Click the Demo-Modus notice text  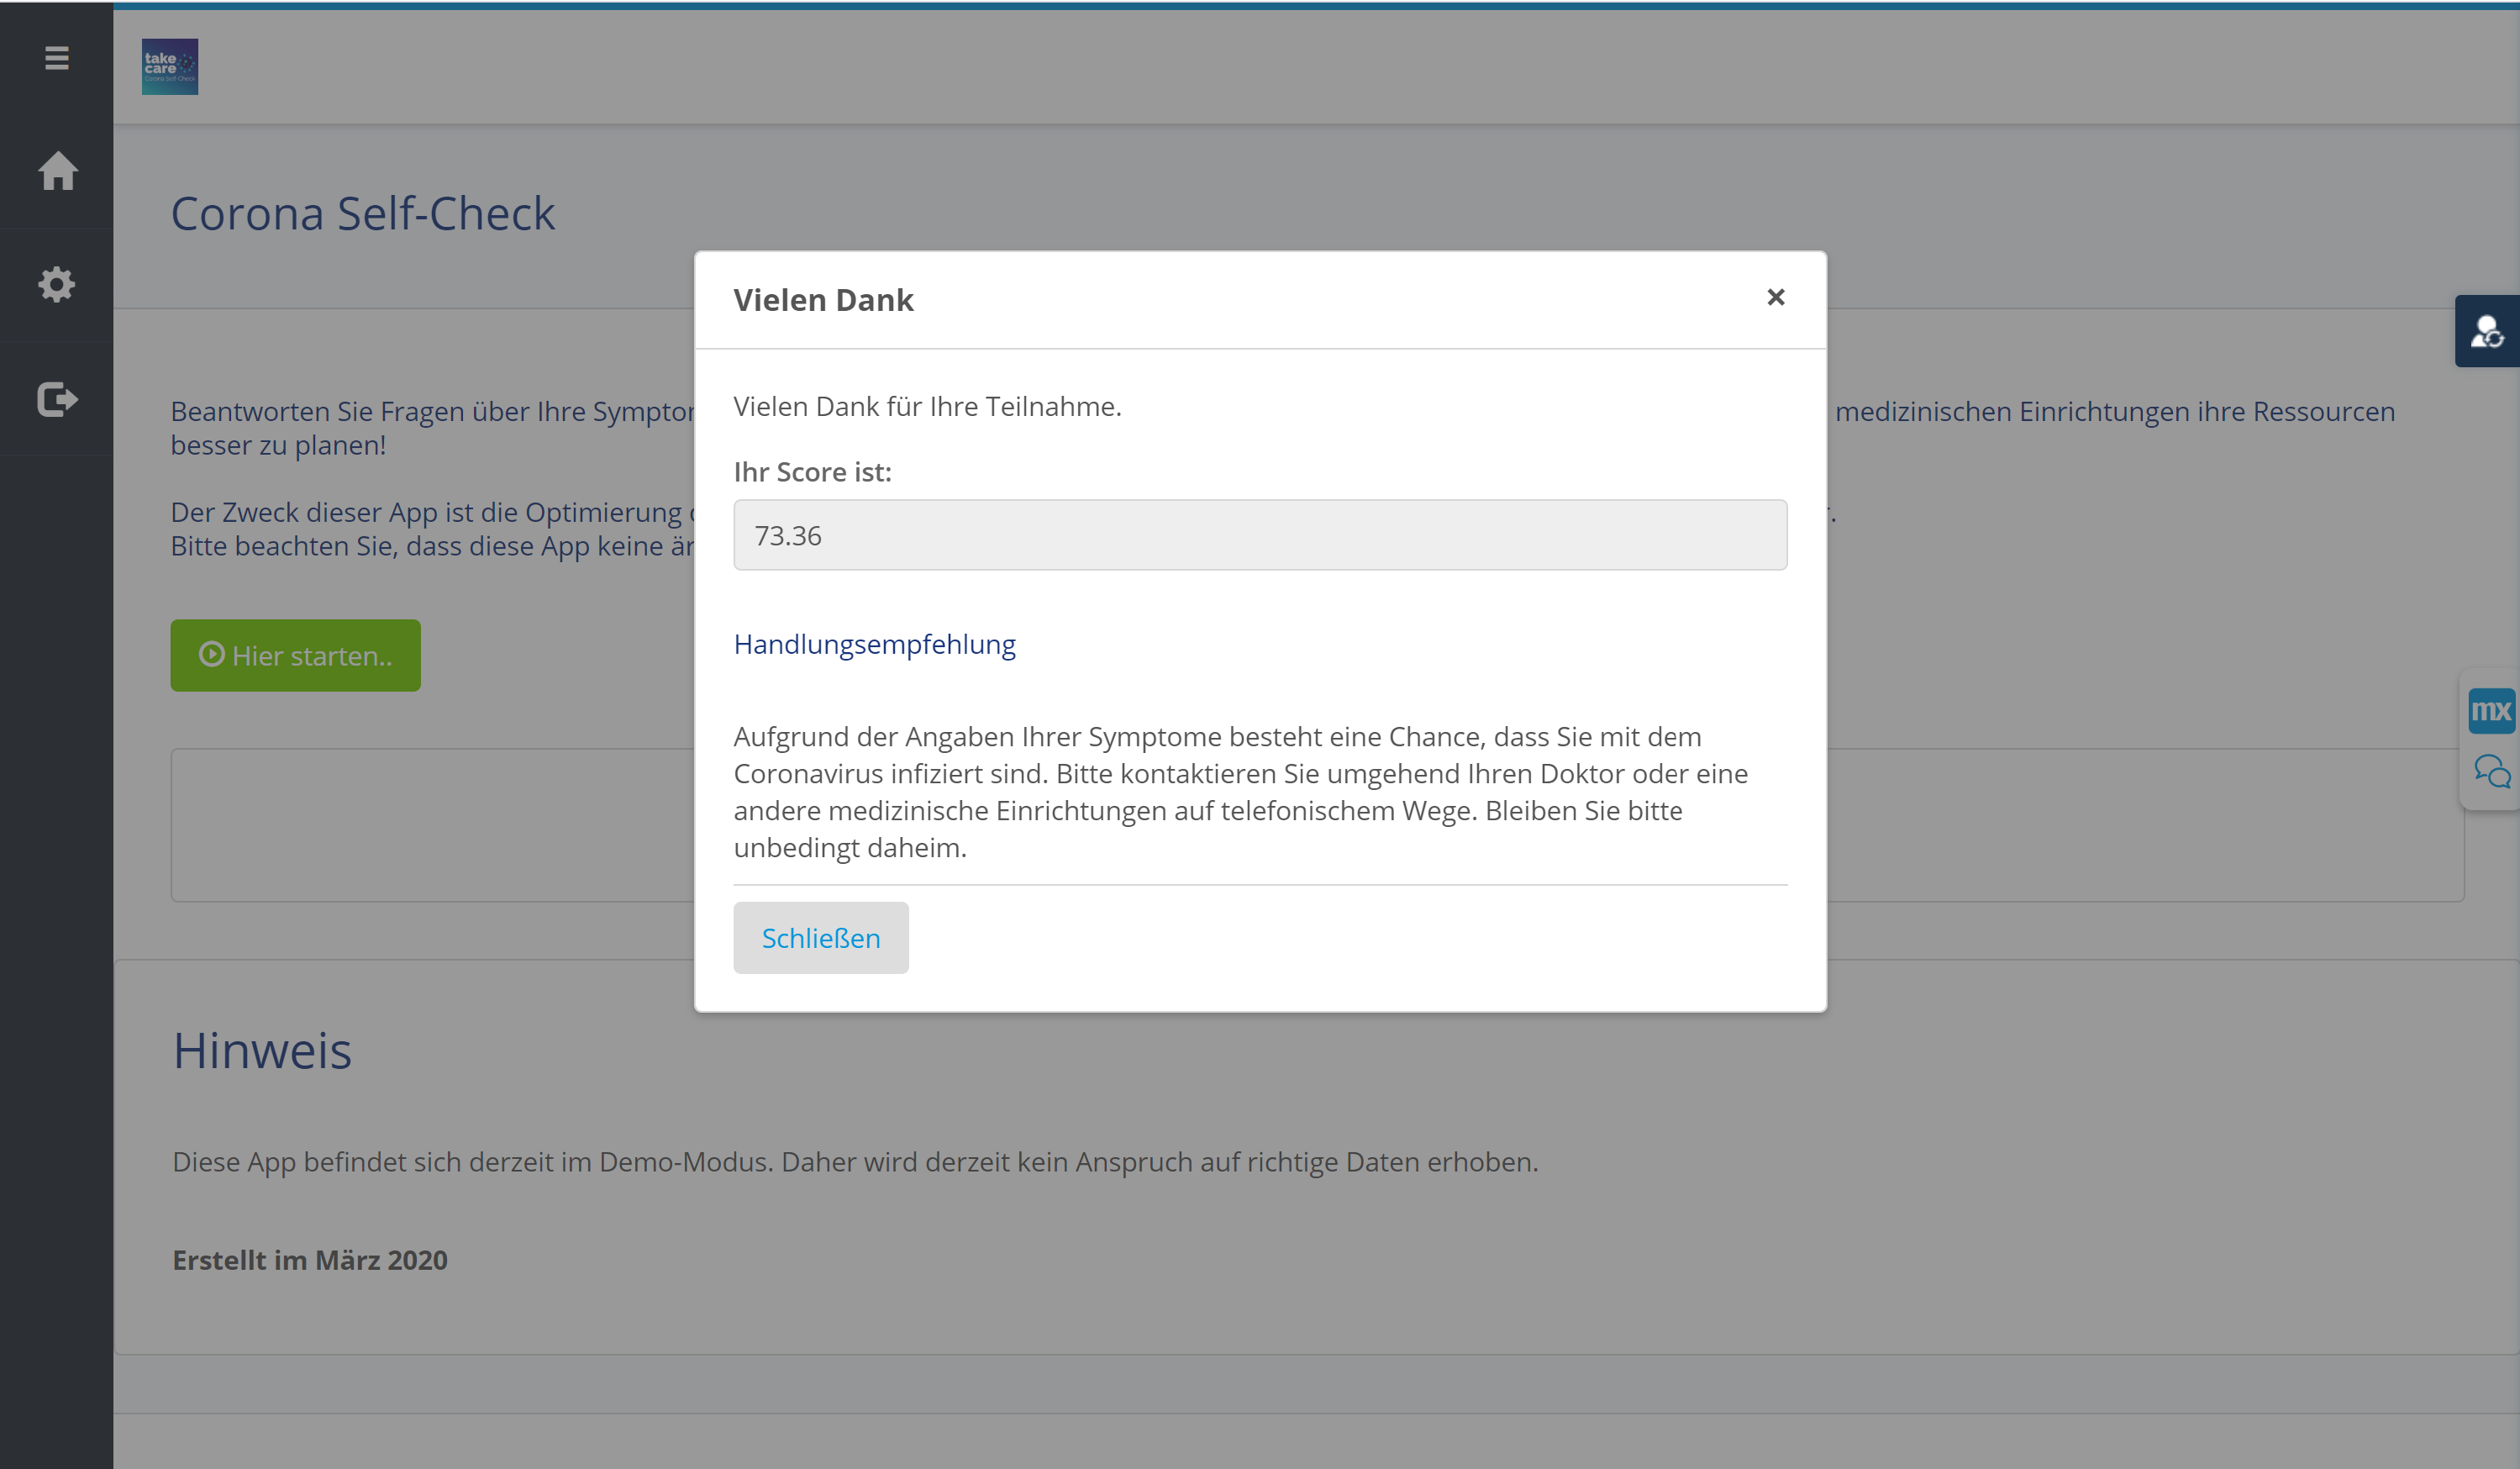tap(855, 1162)
